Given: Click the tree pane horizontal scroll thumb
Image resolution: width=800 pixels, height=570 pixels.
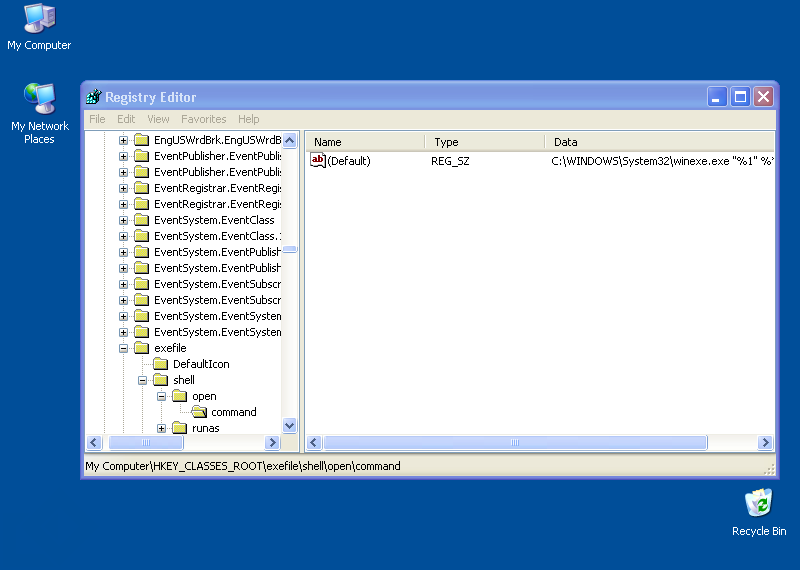Looking at the screenshot, I should coord(146,442).
